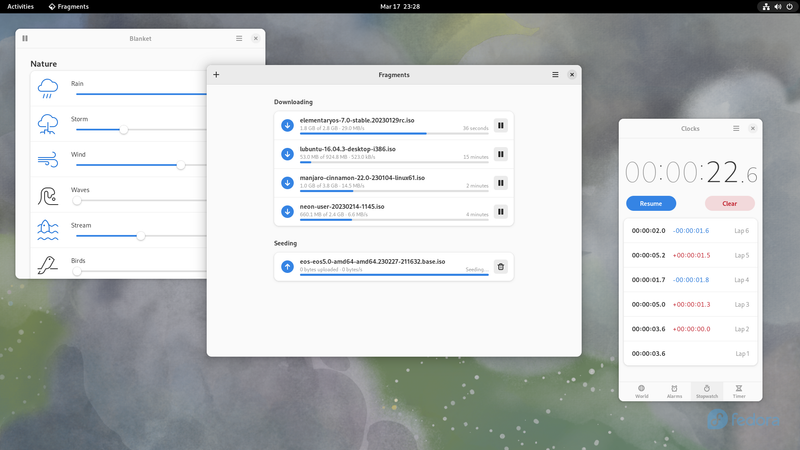Screen dimensions: 800x450
Task: Click download arrow icon of neon-user torrent
Action: (287, 212)
